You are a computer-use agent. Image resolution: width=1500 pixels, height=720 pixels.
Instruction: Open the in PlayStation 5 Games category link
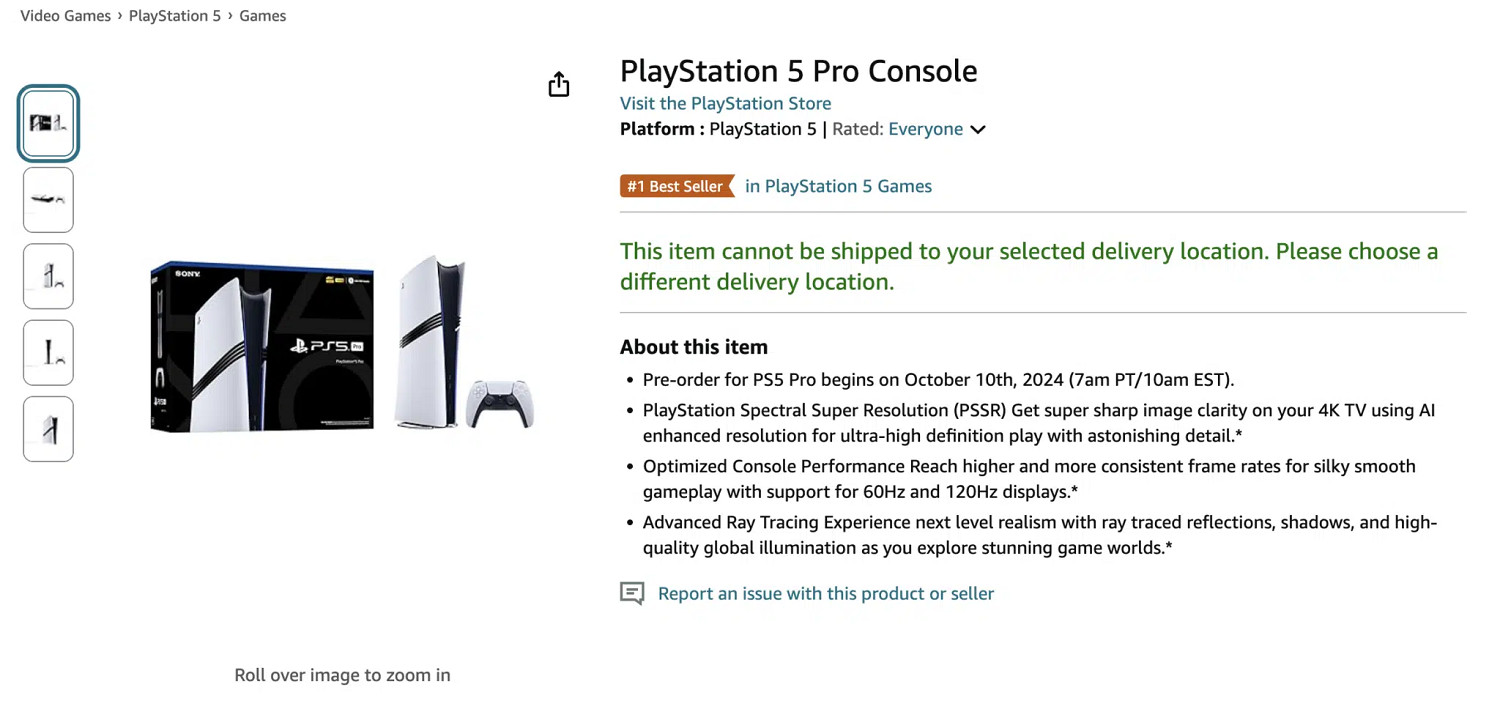[x=838, y=186]
